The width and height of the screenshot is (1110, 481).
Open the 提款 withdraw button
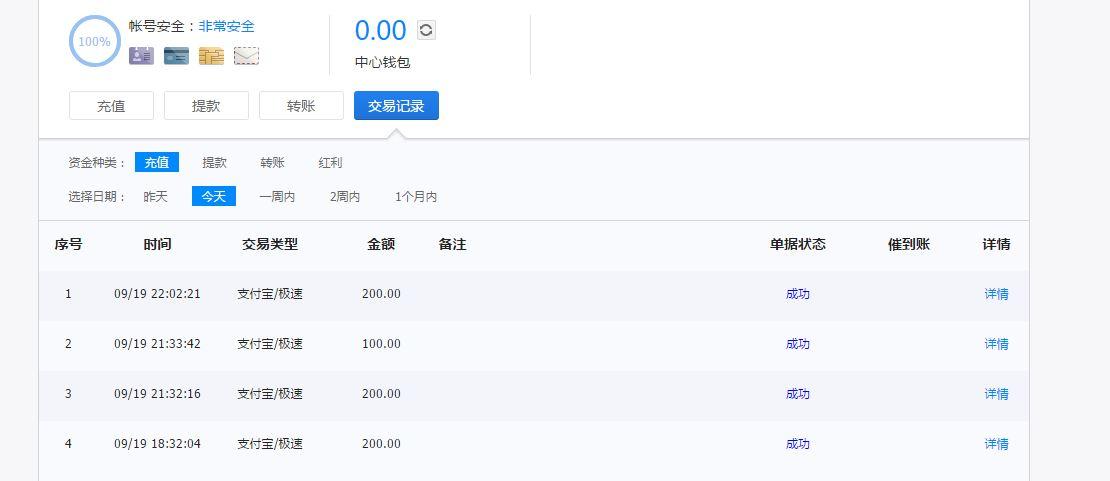point(206,106)
